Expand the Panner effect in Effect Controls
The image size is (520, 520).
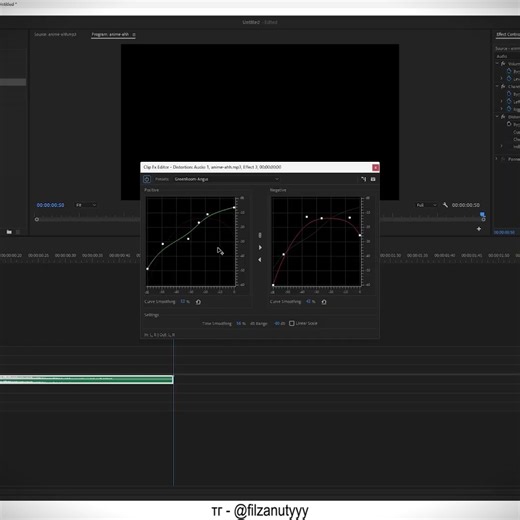[497, 159]
